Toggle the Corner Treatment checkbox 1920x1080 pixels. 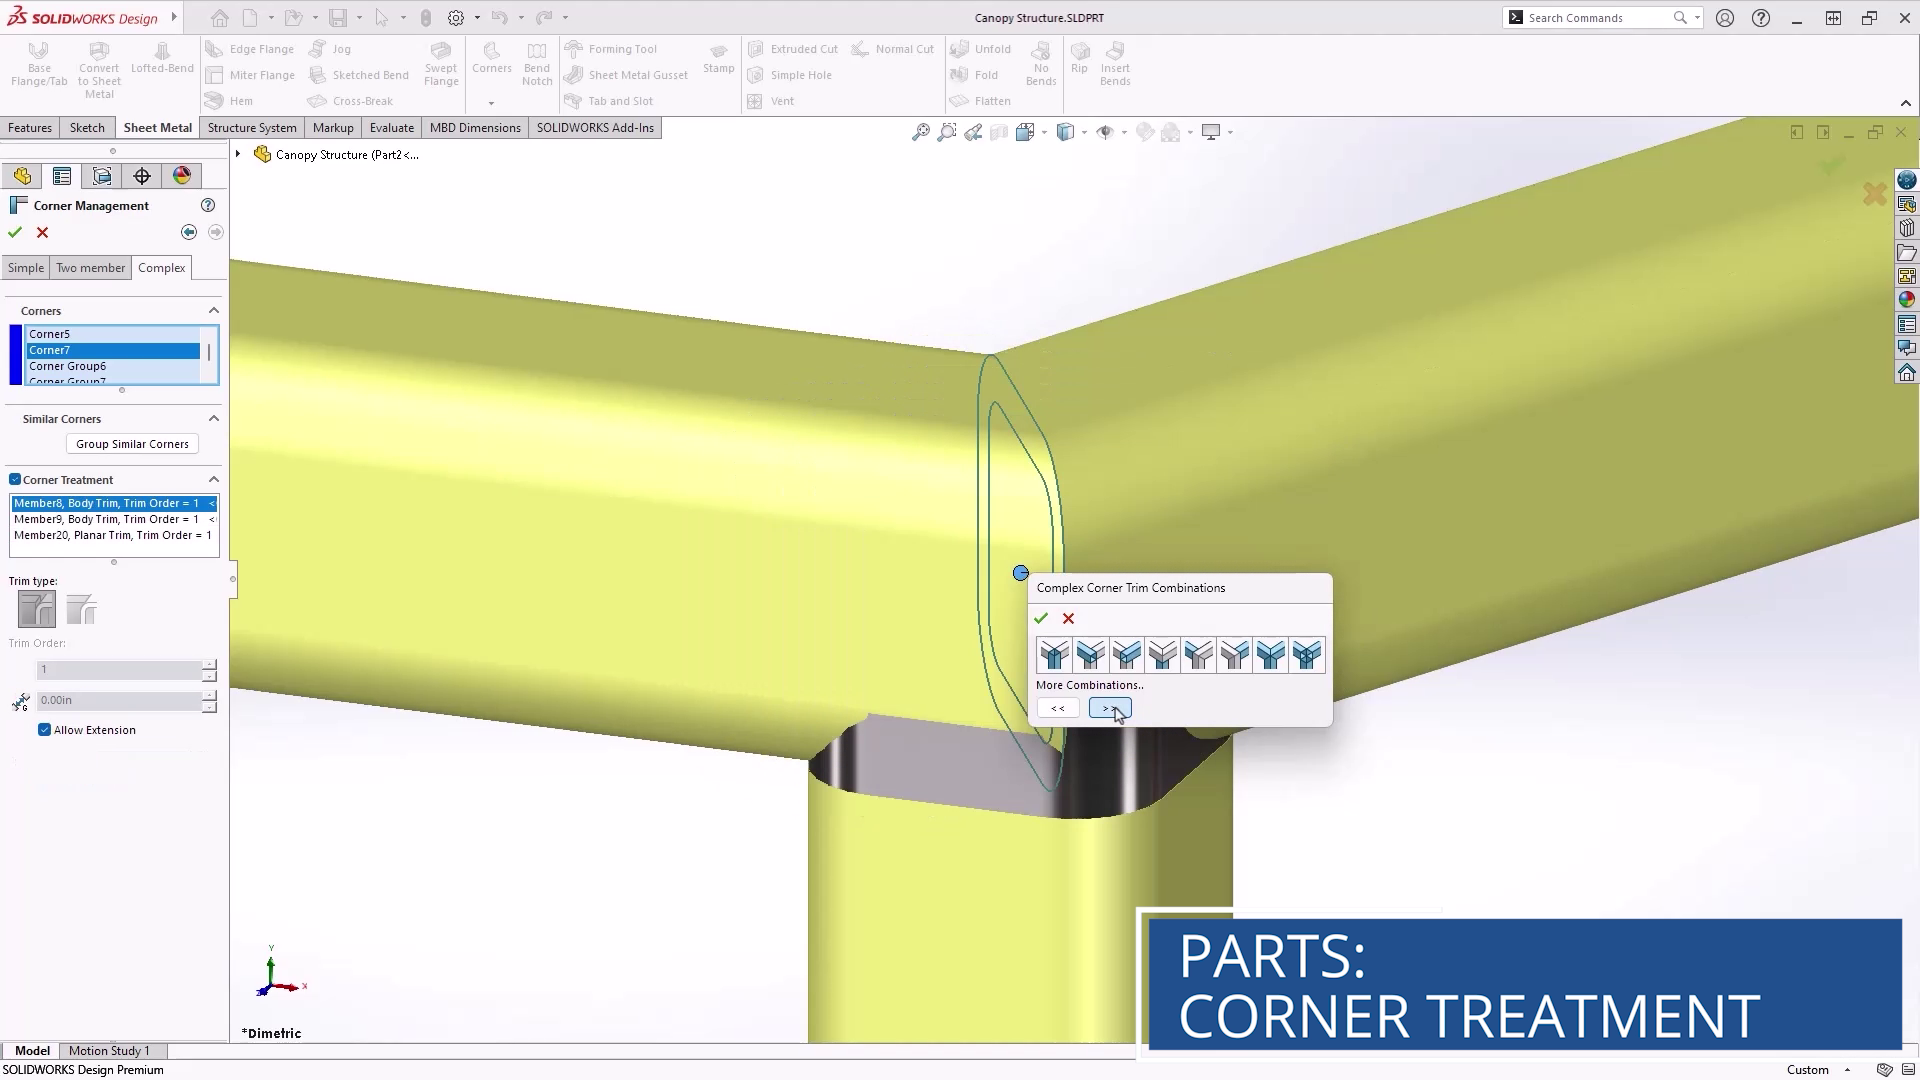[x=15, y=480]
